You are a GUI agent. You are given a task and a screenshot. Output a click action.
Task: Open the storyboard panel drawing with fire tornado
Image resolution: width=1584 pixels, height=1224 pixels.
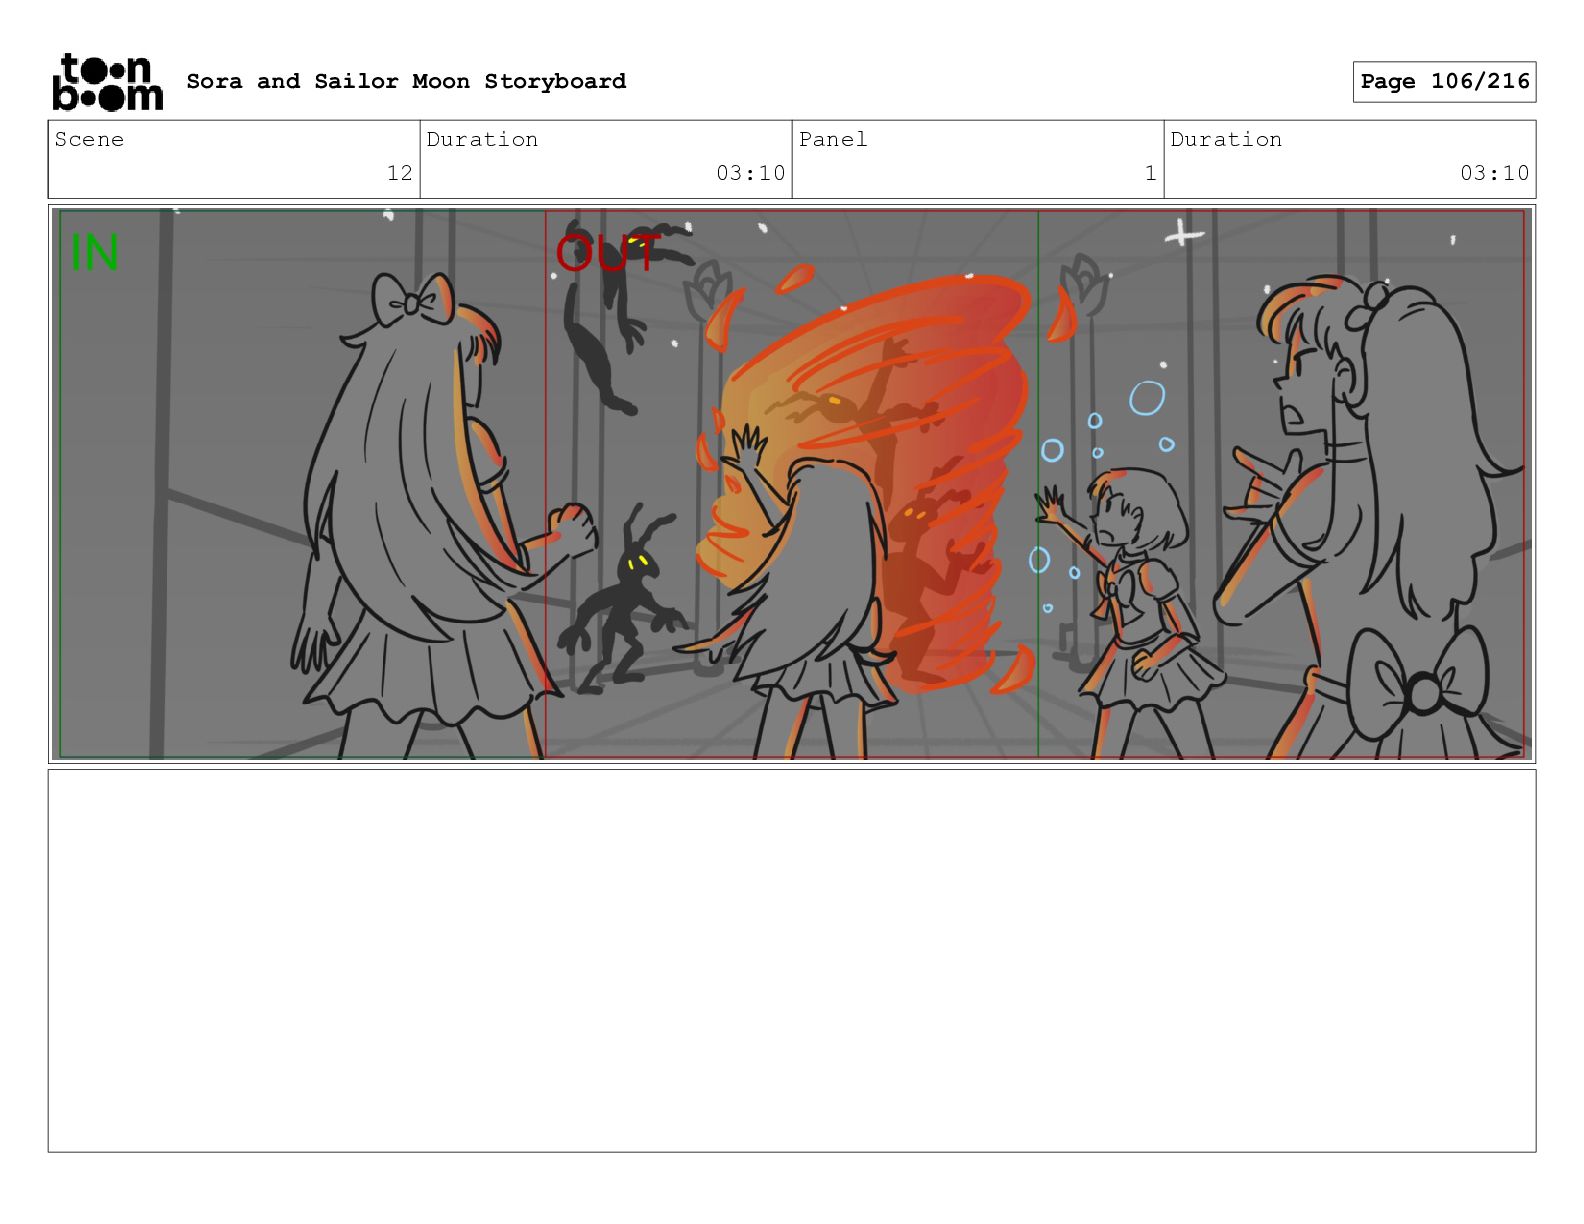(792, 484)
